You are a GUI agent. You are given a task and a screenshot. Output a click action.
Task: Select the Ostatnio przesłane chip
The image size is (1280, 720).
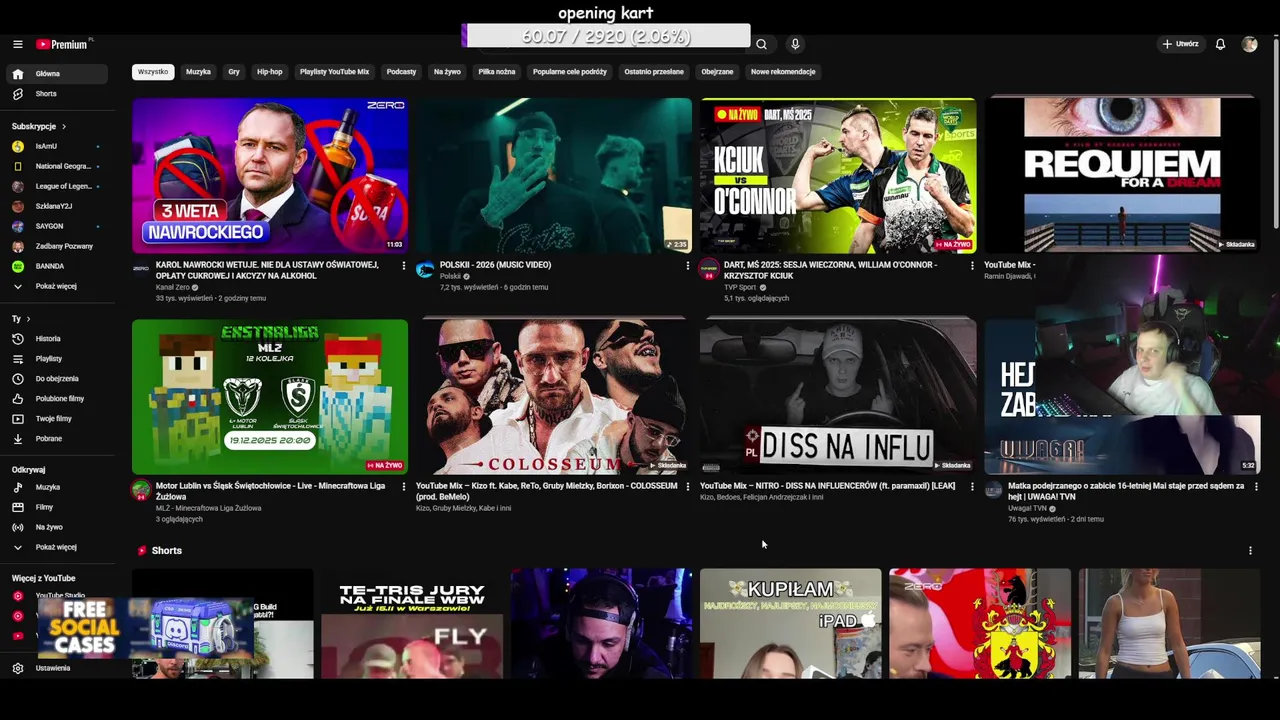pyautogui.click(x=654, y=72)
